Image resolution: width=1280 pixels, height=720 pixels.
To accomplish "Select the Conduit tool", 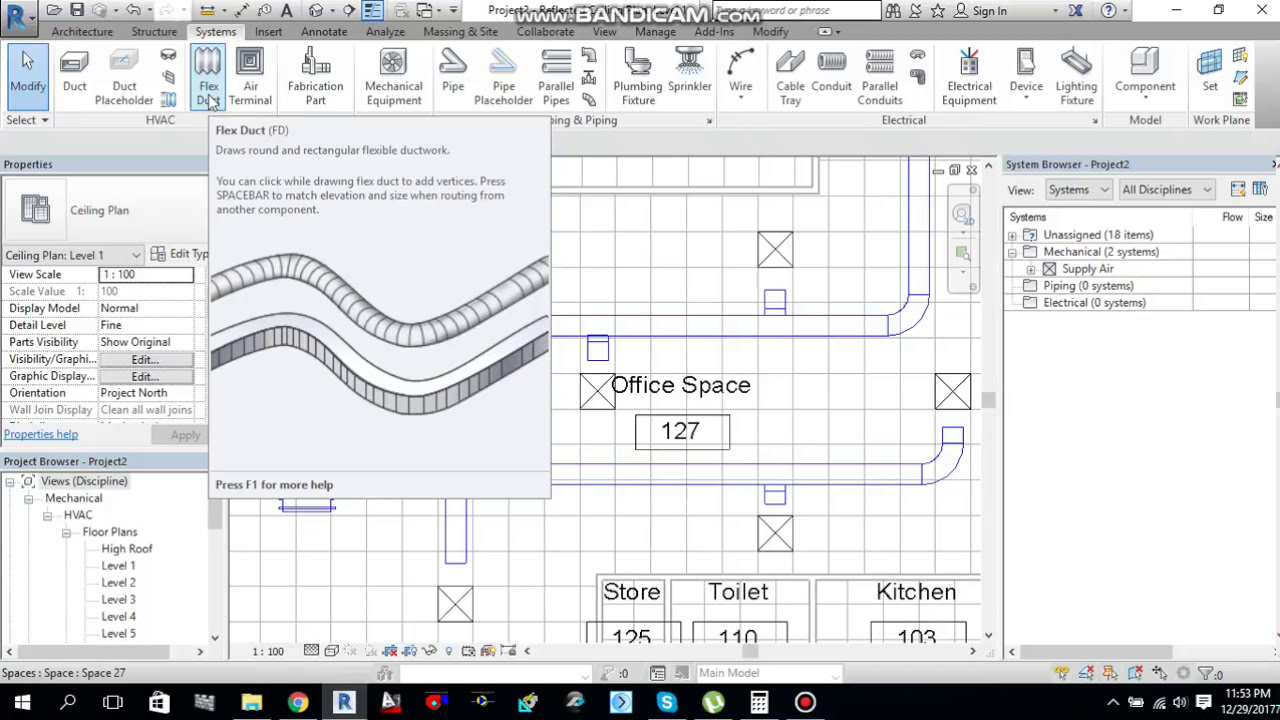I will coord(831,72).
